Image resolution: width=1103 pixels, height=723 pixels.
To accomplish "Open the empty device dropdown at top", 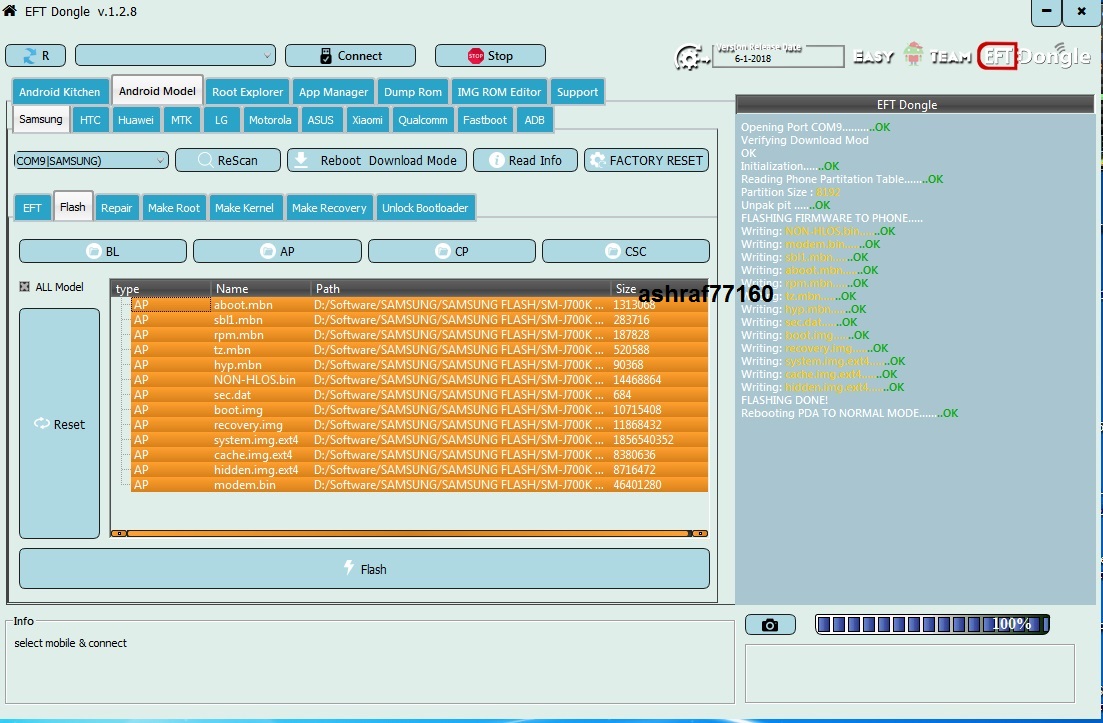I will point(175,56).
